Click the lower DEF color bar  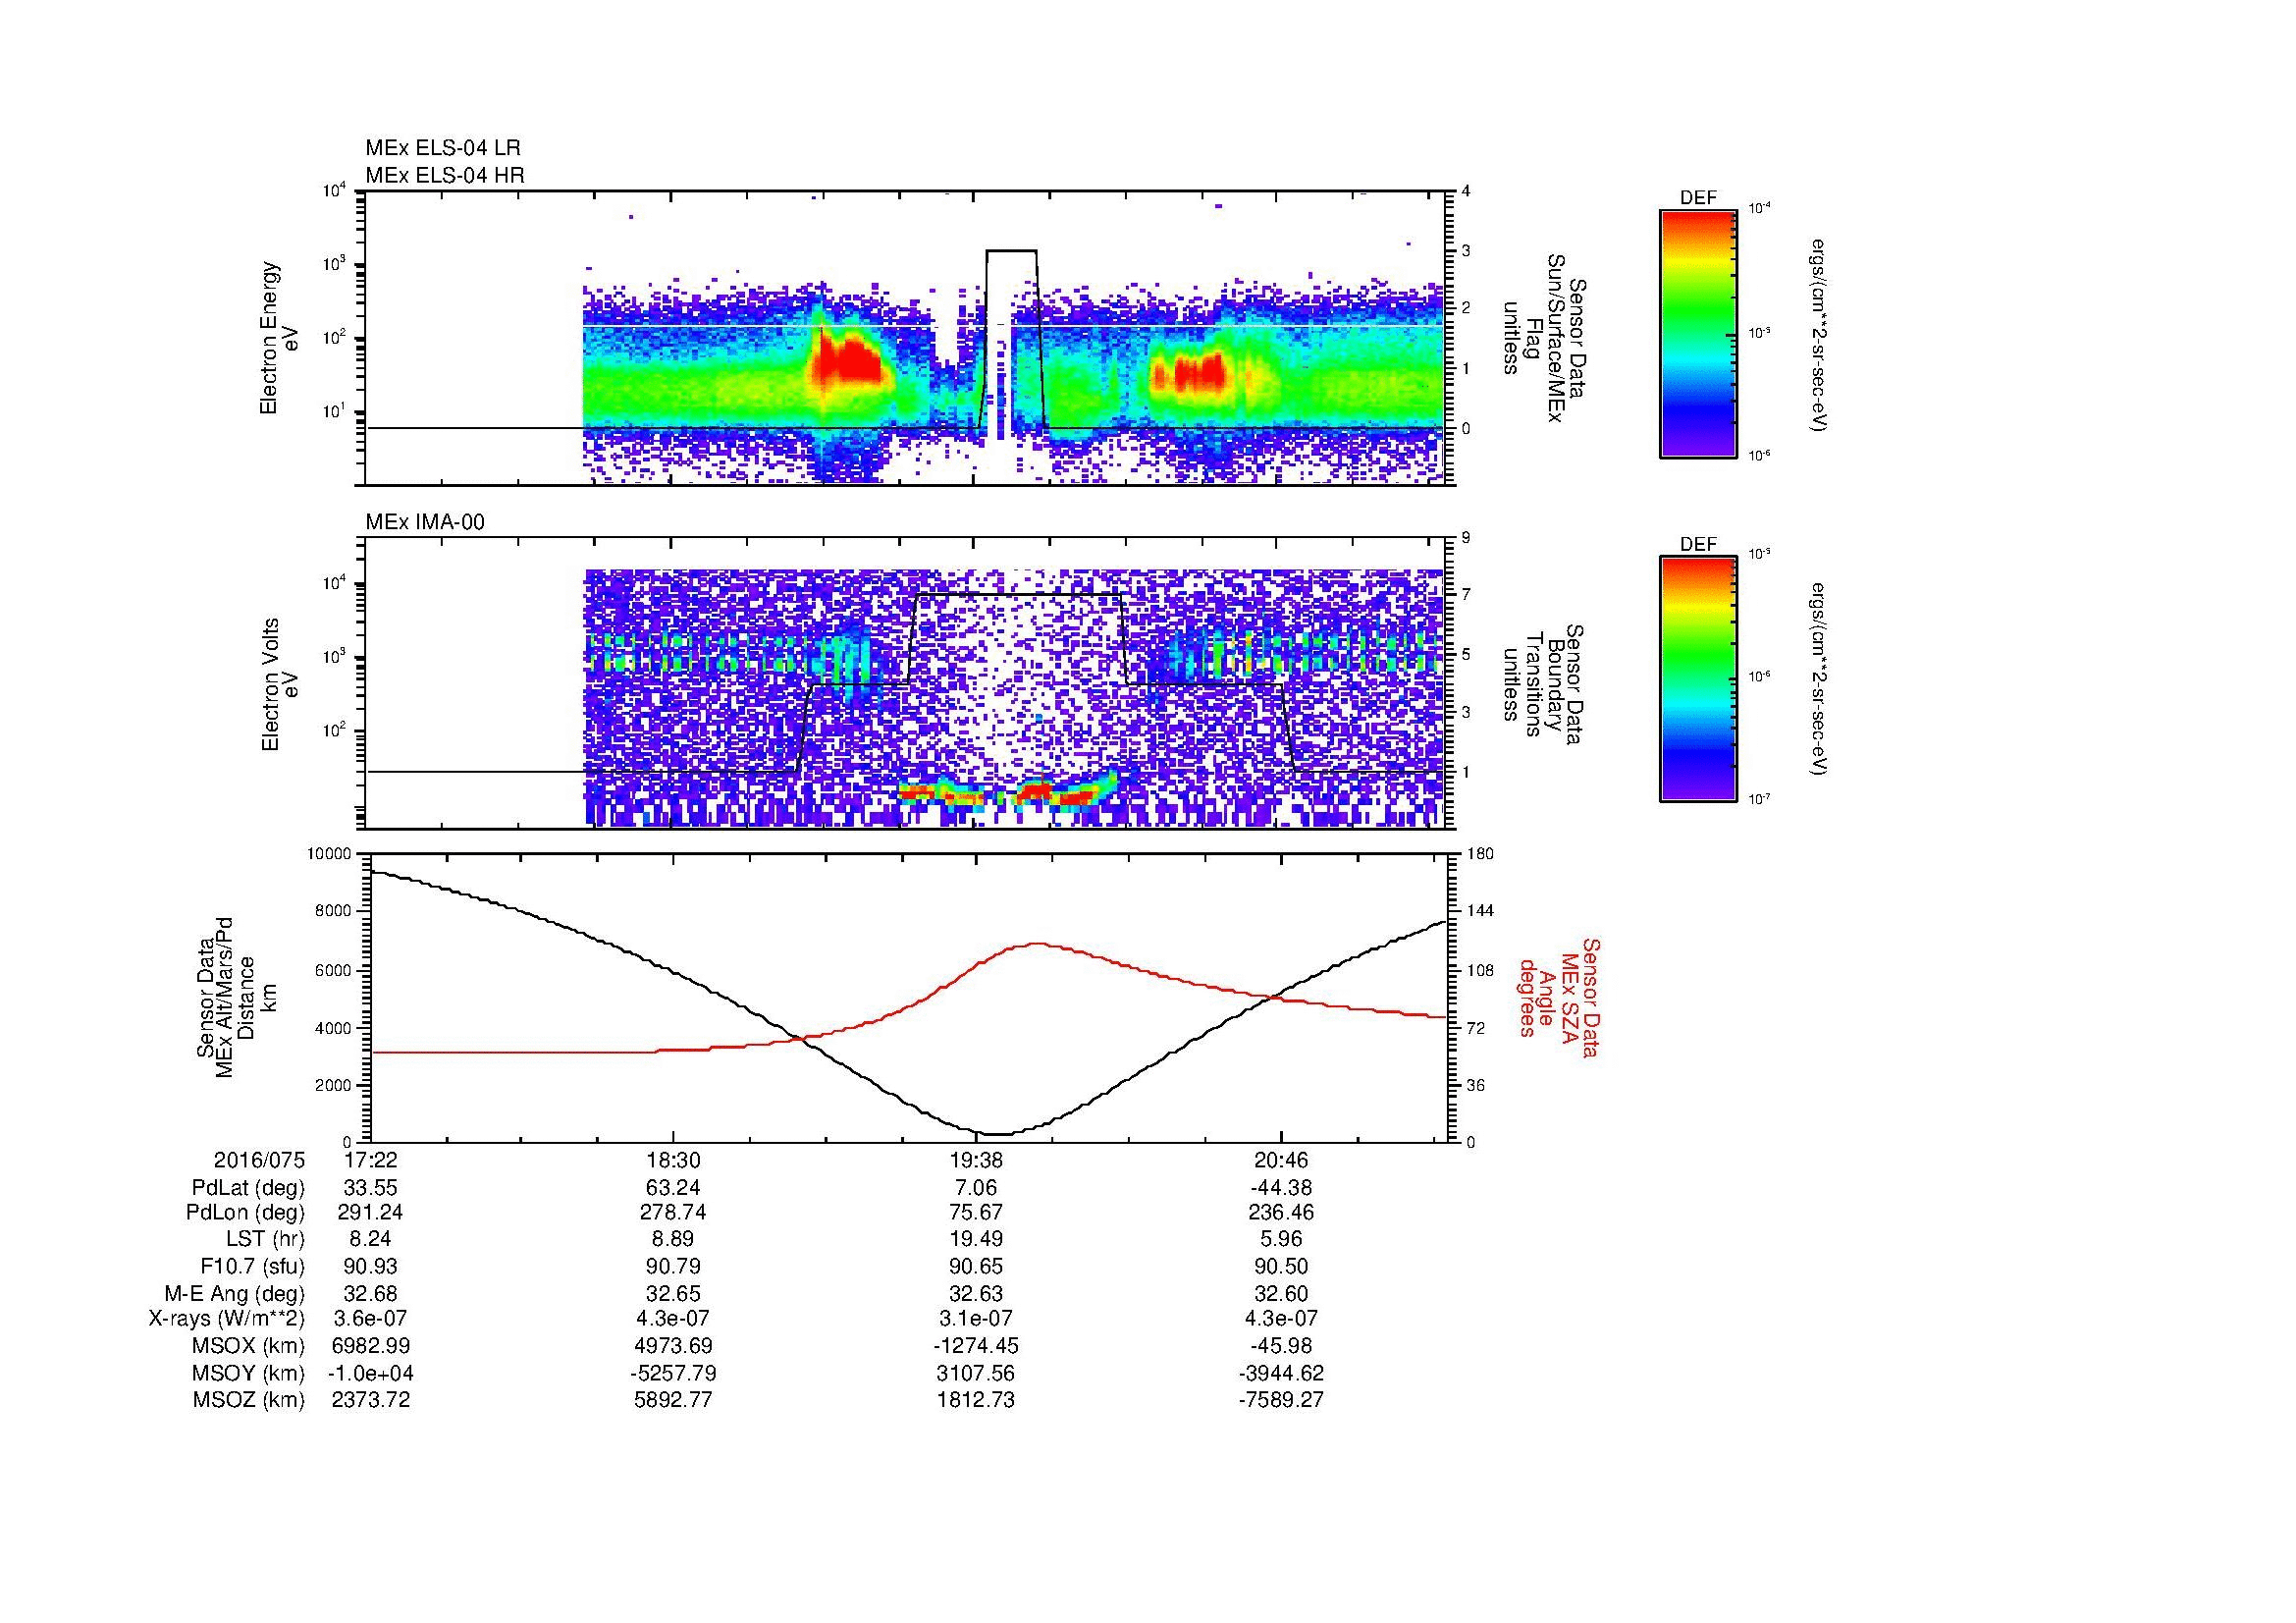(1698, 679)
